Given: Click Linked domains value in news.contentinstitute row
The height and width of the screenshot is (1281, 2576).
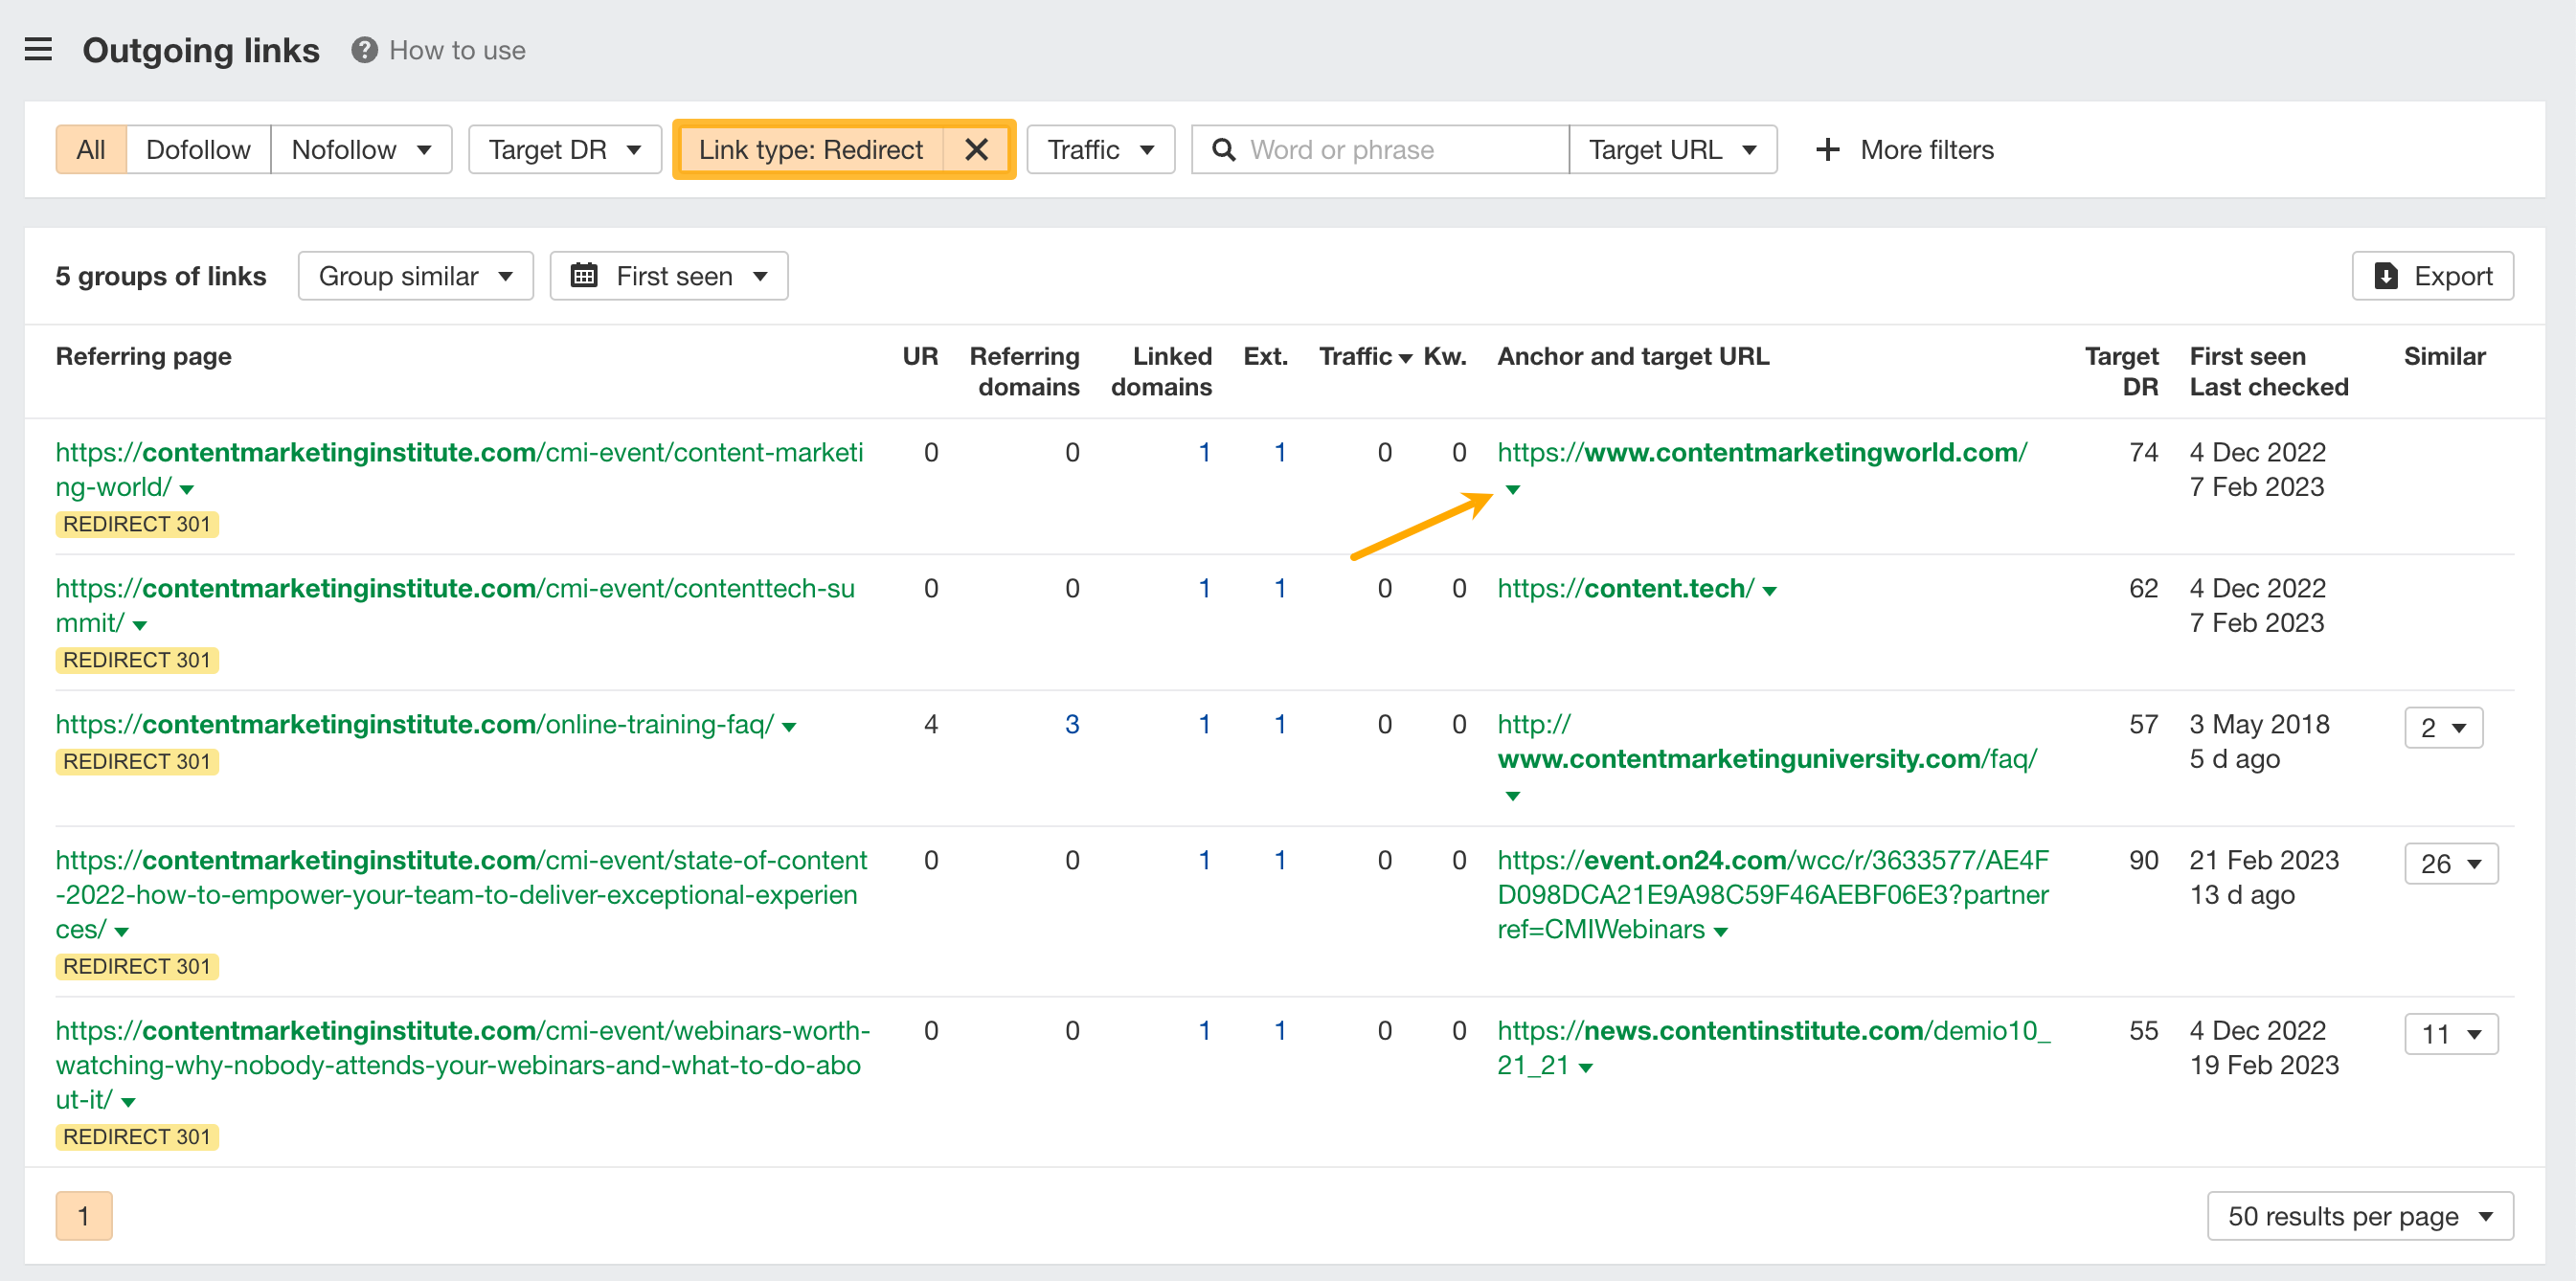Looking at the screenshot, I should coord(1204,1031).
